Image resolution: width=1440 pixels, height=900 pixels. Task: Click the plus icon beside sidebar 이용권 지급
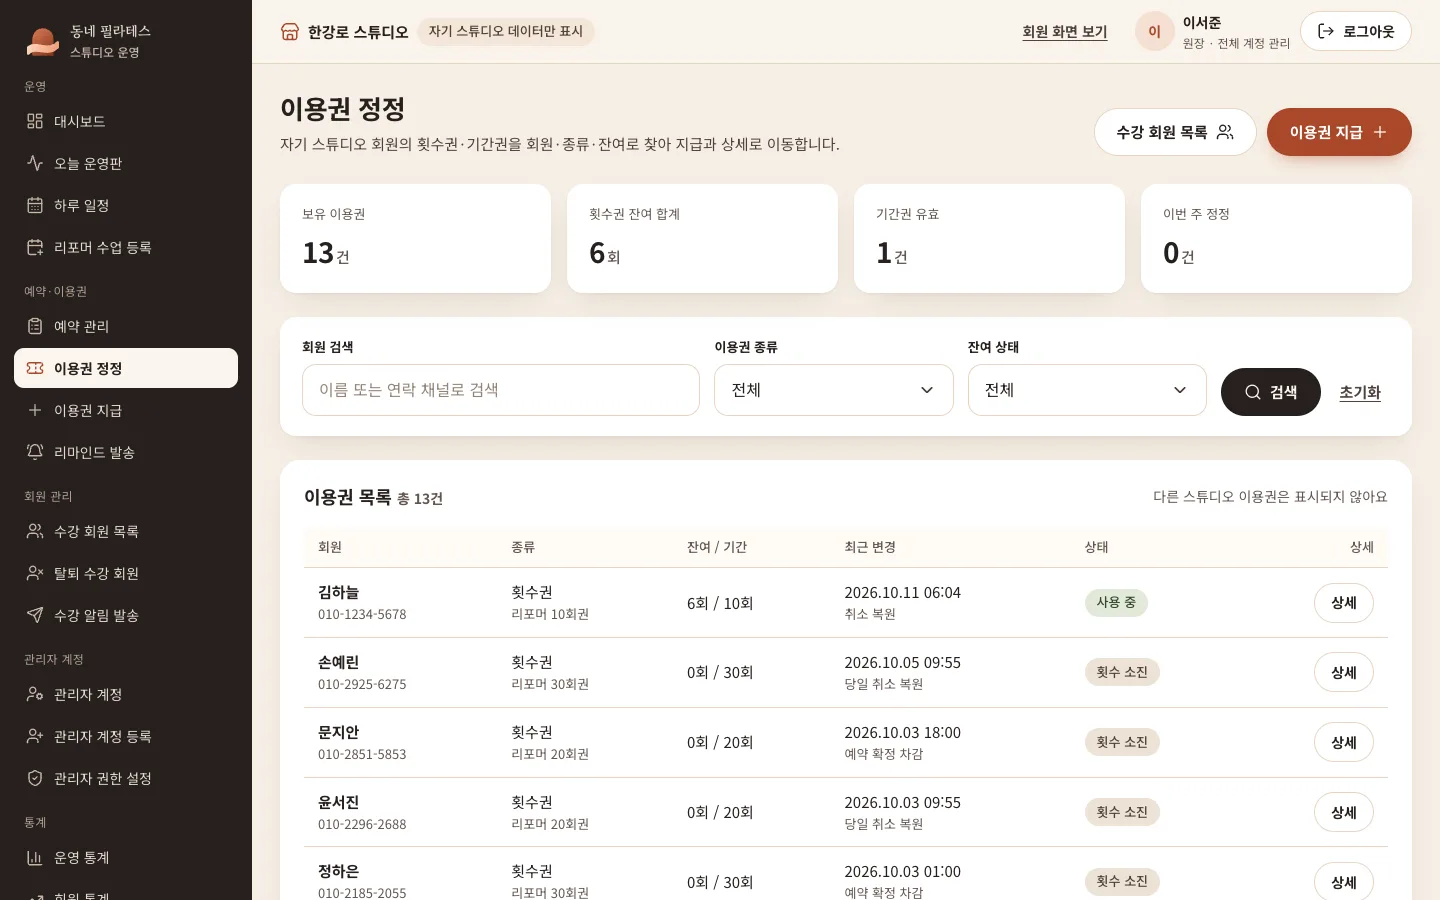(x=35, y=410)
